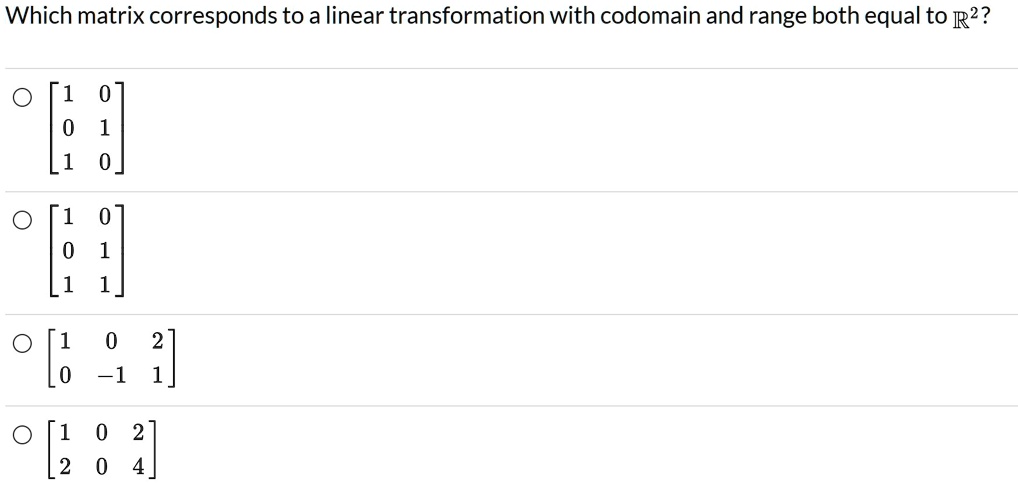Click the top-right 2 in the third matrix
This screenshot has width=1018, height=484.
(158, 342)
